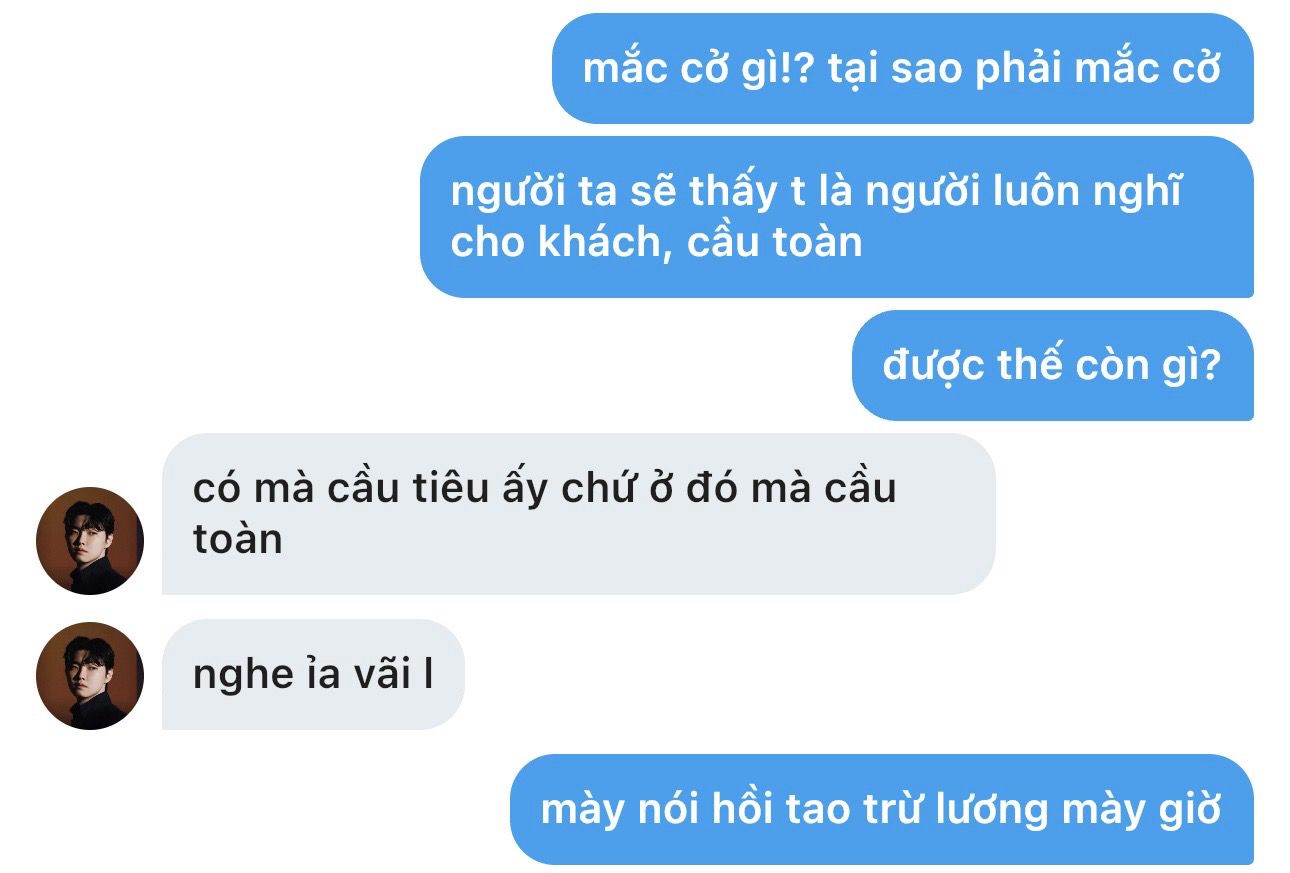Select the blue bubble "mày nói hồi tao trừ lương"
The width and height of the screenshot is (1290, 873).
tap(882, 809)
